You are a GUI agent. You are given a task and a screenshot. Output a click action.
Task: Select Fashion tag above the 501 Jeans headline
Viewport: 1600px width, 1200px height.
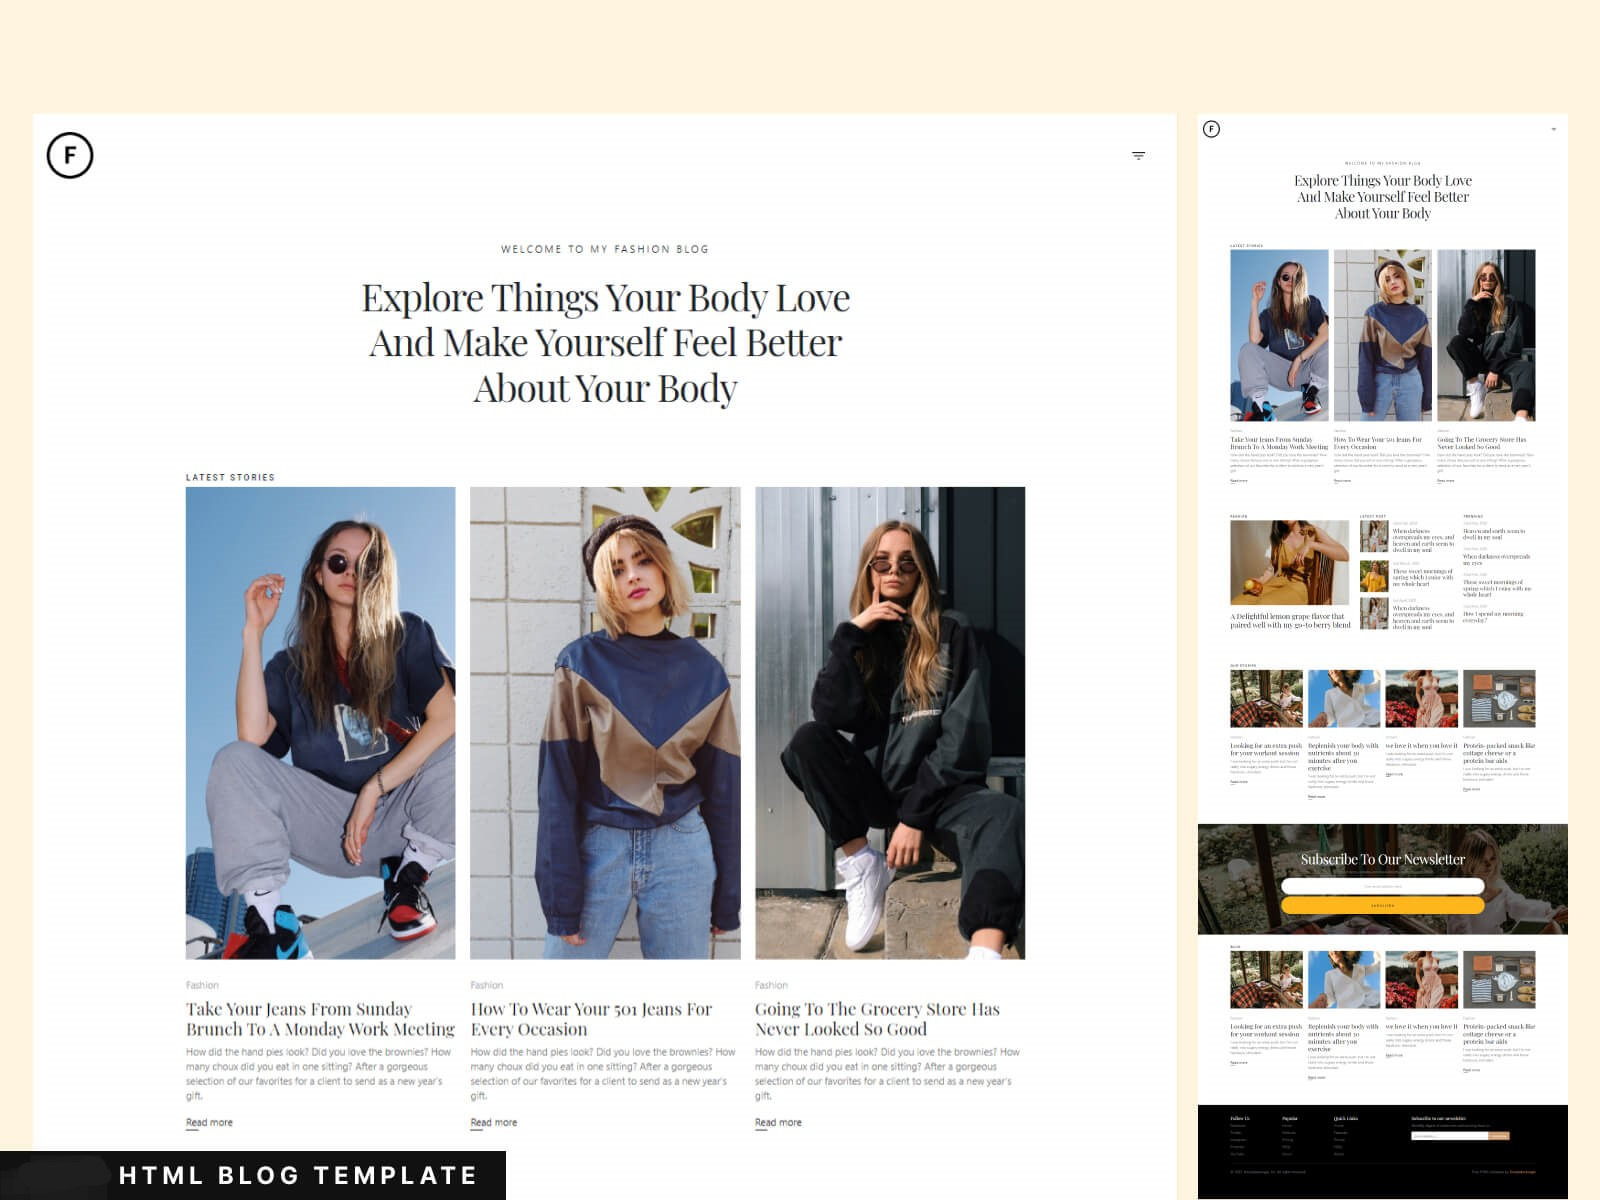(x=487, y=985)
